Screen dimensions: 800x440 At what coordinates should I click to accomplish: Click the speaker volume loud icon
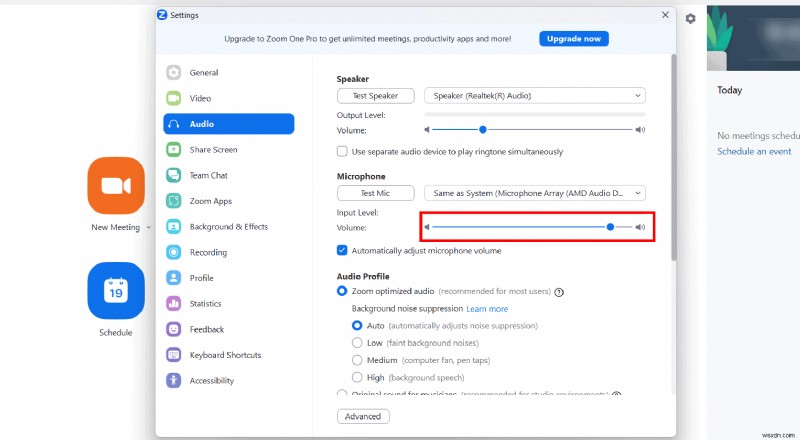tap(640, 130)
